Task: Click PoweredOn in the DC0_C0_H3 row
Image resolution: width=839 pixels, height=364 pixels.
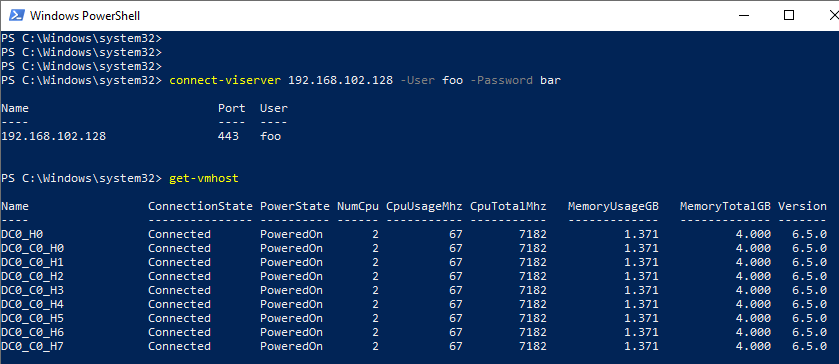Action: point(291,290)
